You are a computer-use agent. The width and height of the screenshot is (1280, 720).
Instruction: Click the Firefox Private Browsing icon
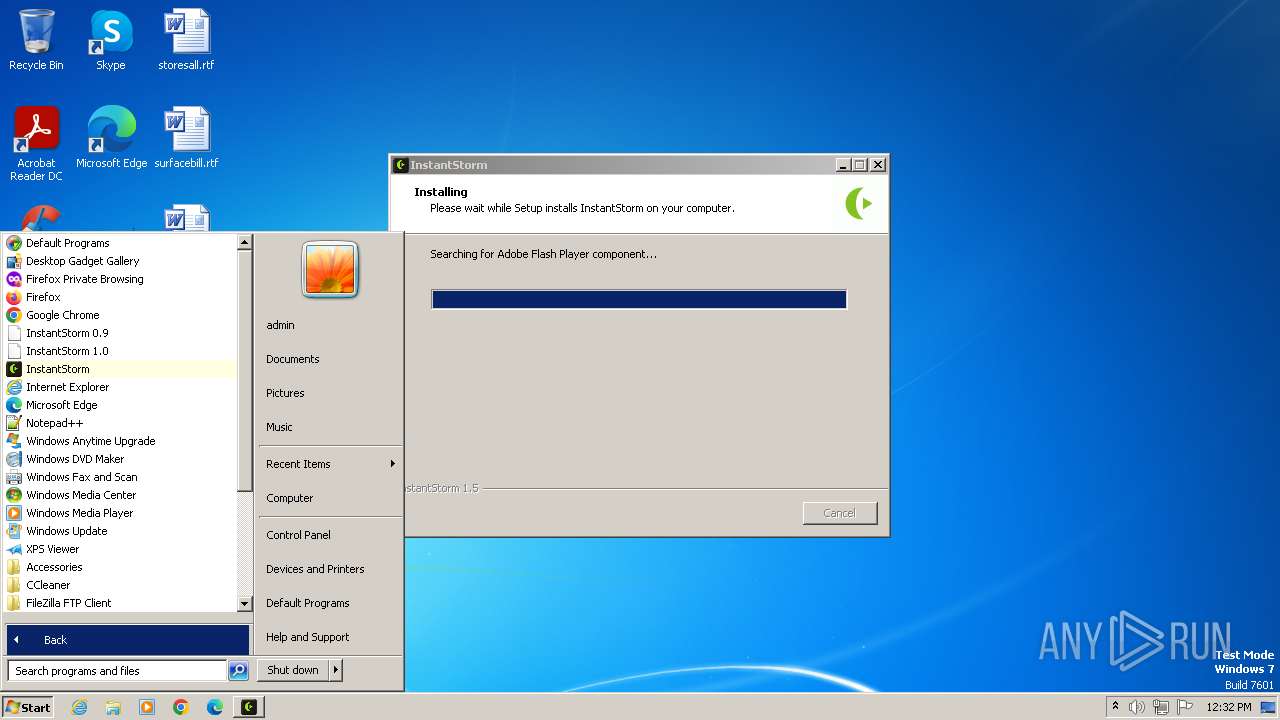(14, 279)
